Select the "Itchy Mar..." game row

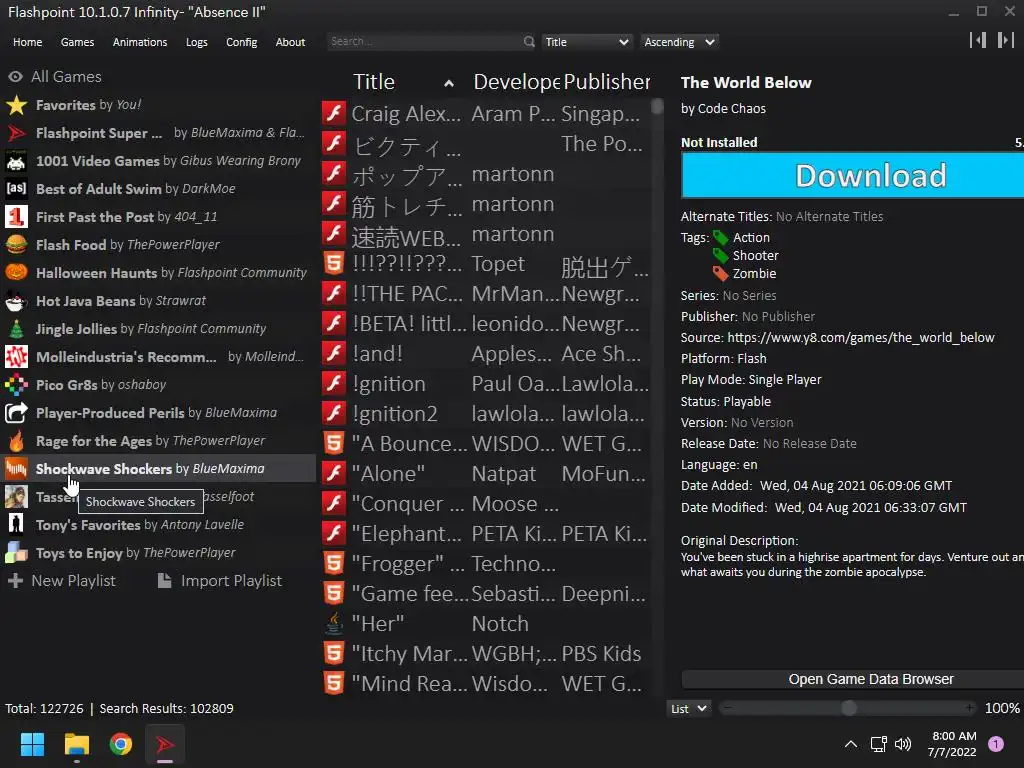tap(486, 654)
